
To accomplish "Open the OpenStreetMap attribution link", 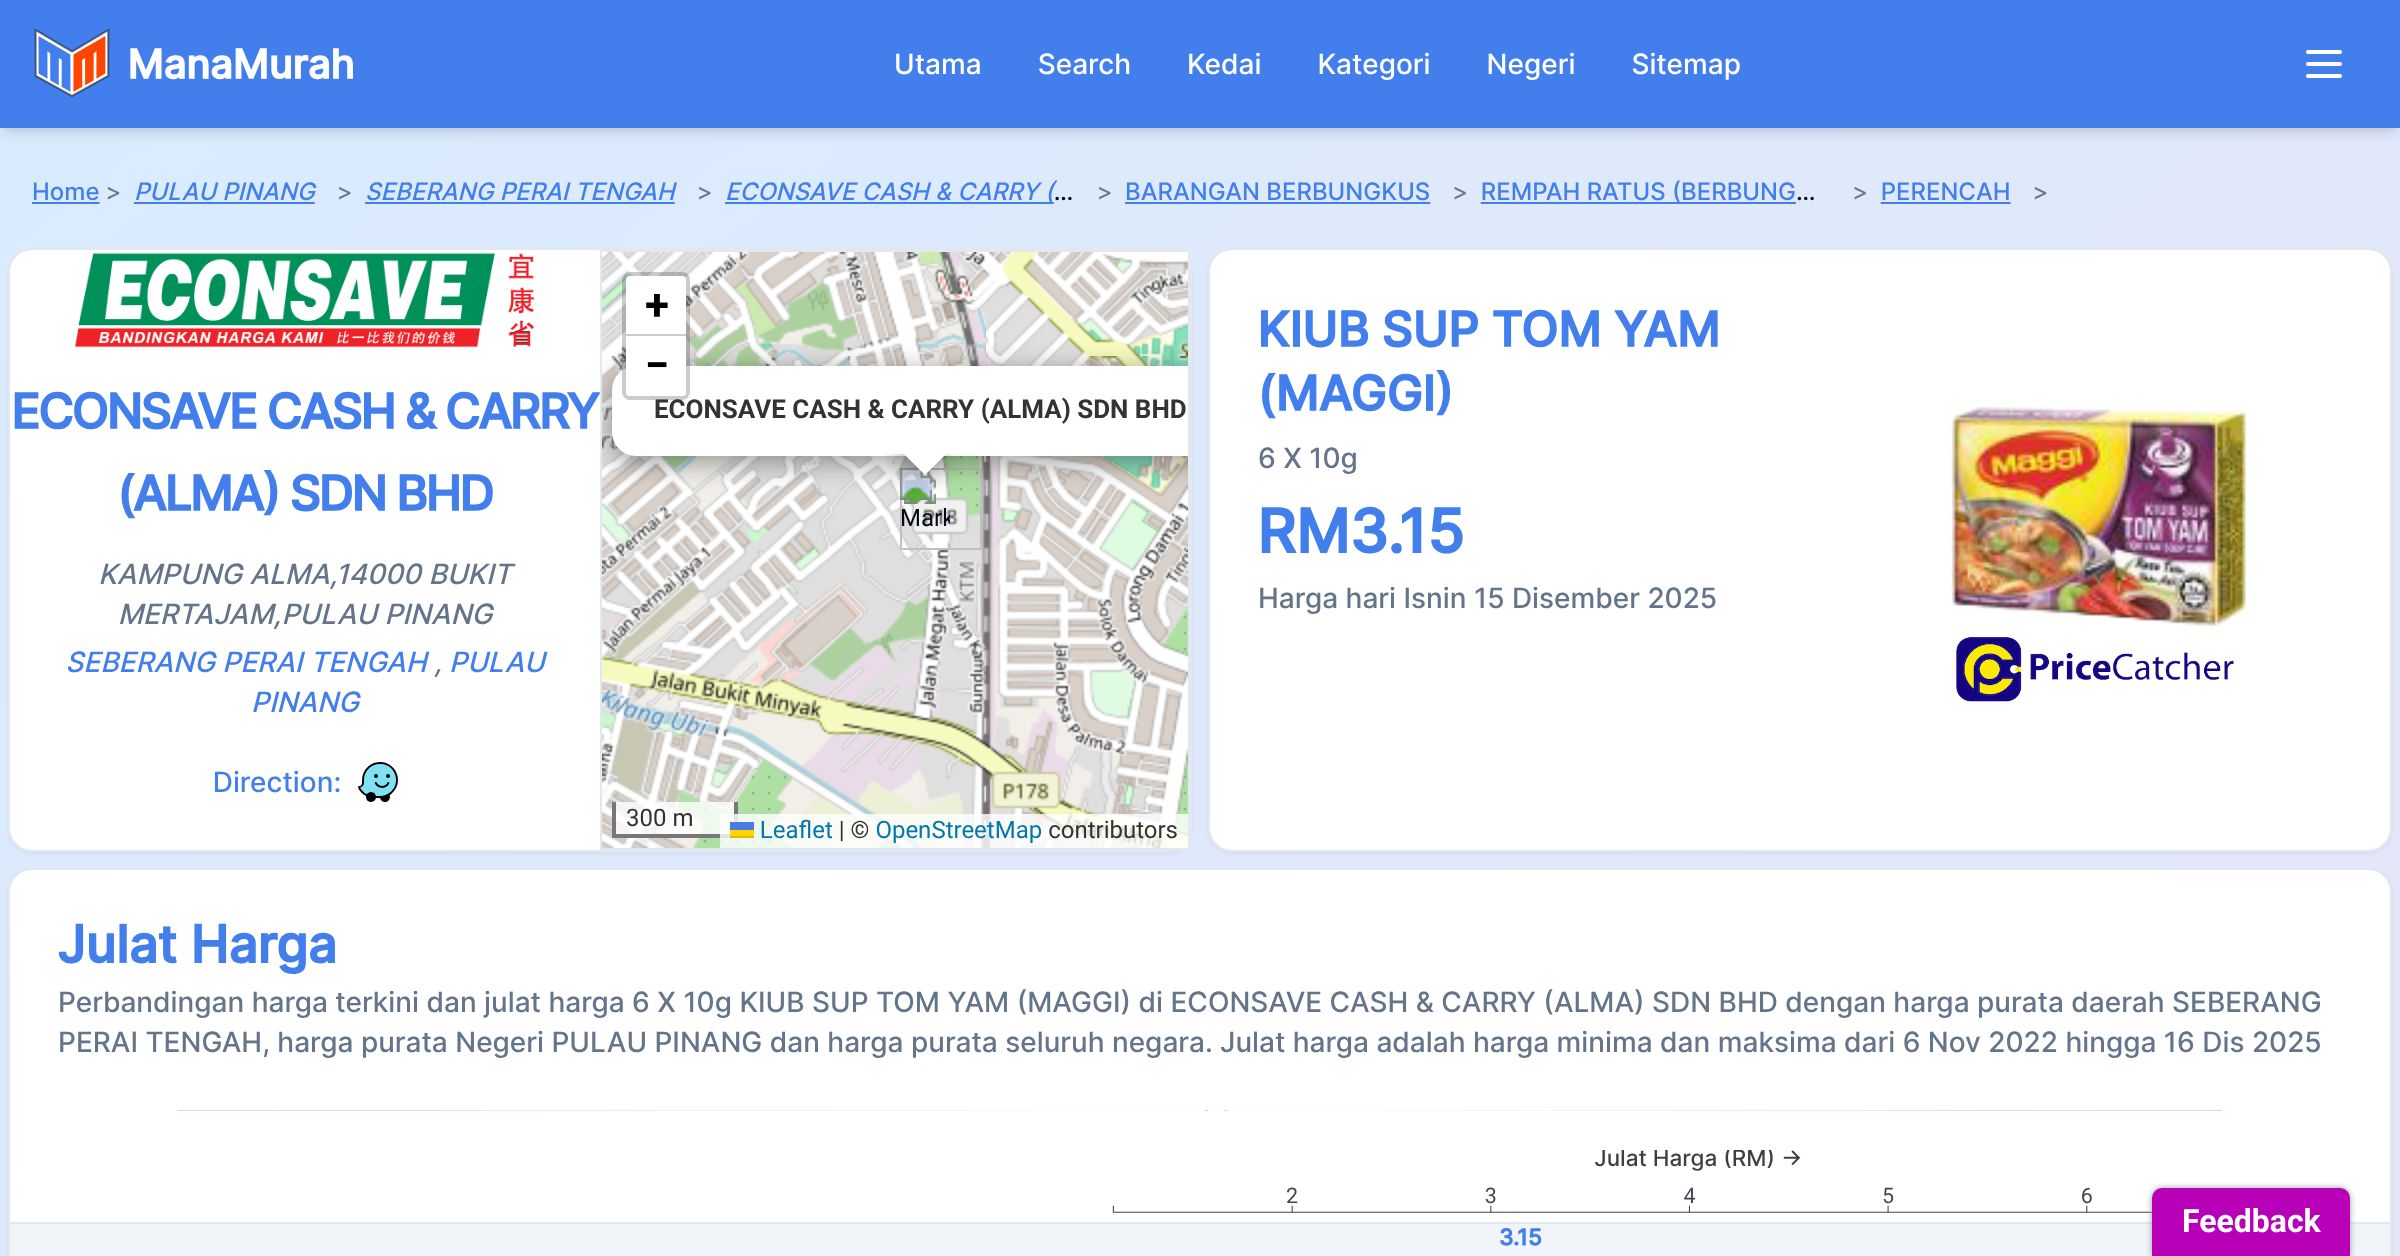I will [x=957, y=830].
